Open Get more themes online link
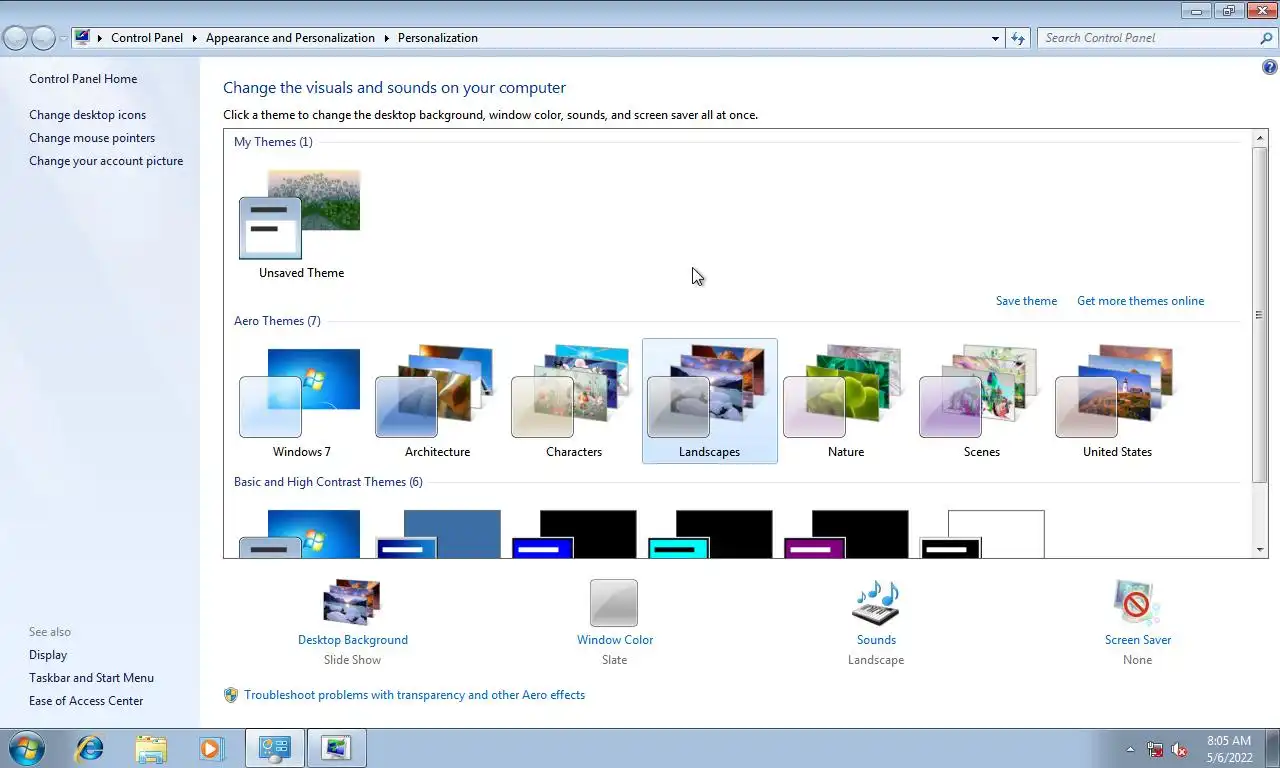1280x768 pixels. [1140, 301]
